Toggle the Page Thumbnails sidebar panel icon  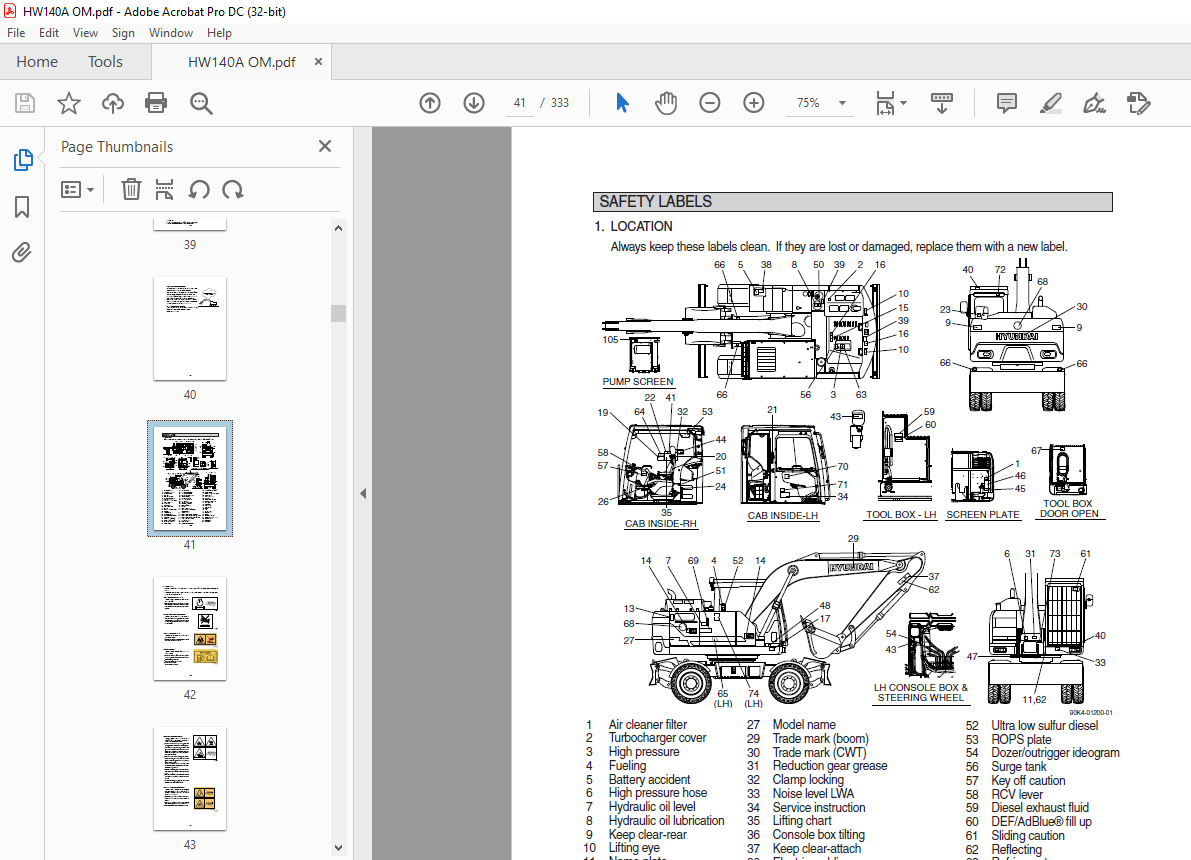(22, 160)
